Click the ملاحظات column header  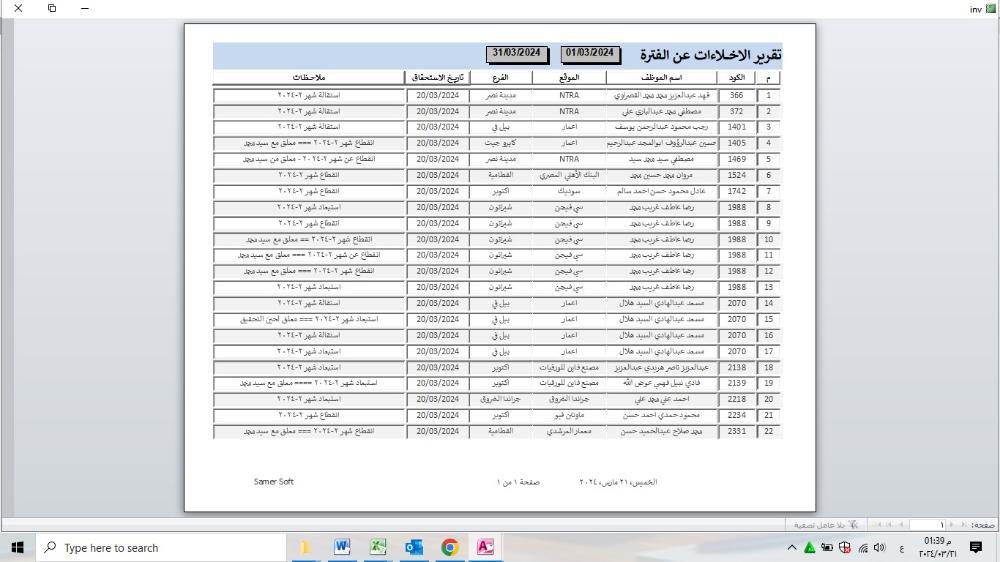[x=309, y=77]
